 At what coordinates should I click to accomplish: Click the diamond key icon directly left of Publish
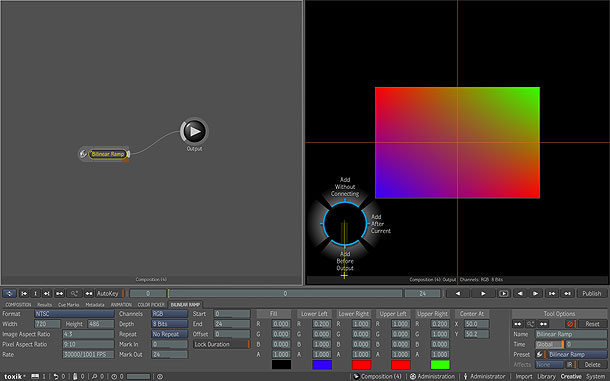click(568, 293)
